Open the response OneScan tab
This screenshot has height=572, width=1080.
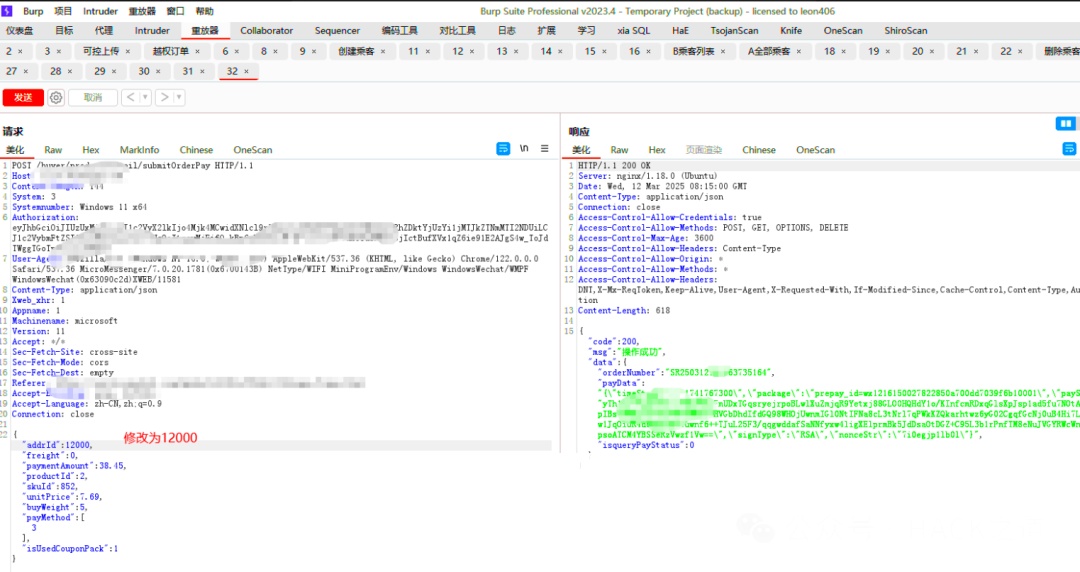click(816, 150)
